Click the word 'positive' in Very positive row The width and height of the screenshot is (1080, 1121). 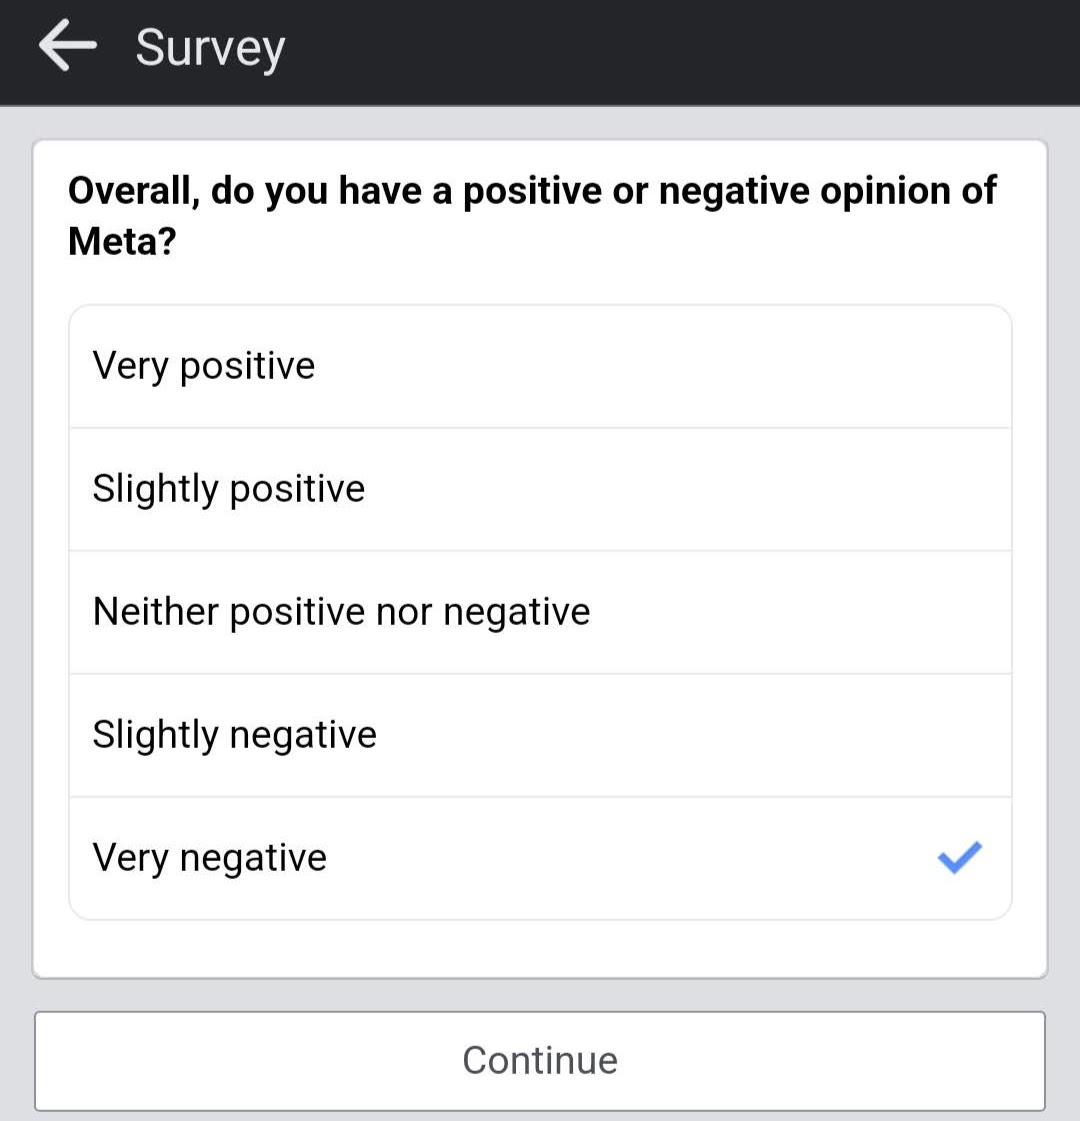tap(247, 367)
